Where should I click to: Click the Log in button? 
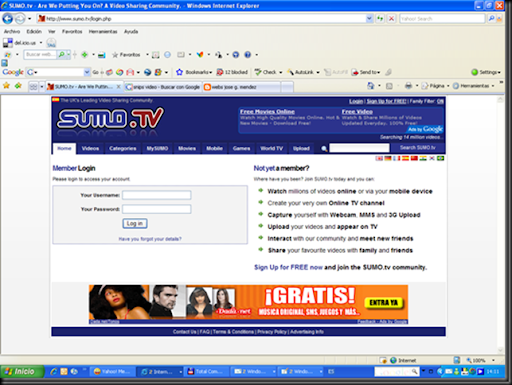tap(135, 223)
